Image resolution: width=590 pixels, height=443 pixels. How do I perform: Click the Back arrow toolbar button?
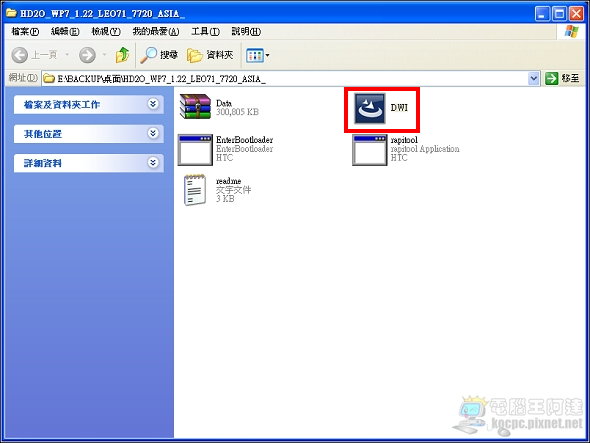click(20, 55)
